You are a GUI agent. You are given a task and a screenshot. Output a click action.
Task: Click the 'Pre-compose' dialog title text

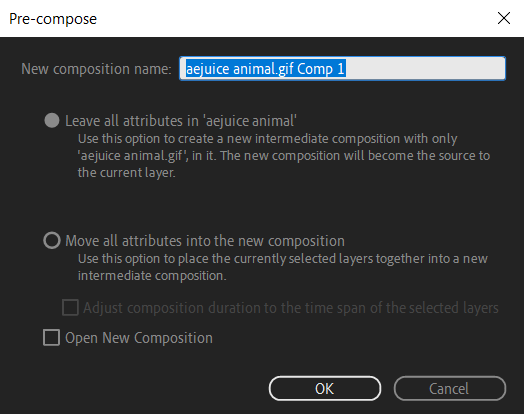(53, 19)
